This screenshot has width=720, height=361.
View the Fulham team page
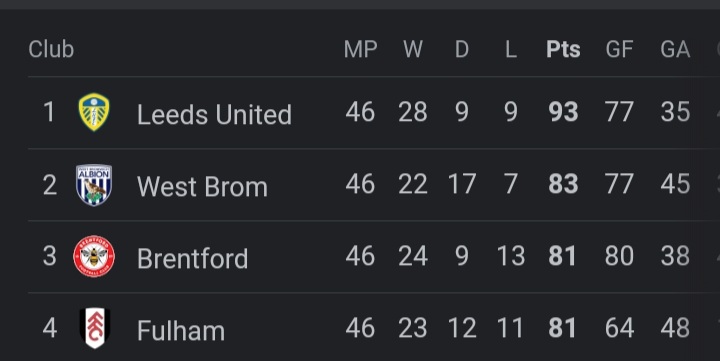coord(181,330)
